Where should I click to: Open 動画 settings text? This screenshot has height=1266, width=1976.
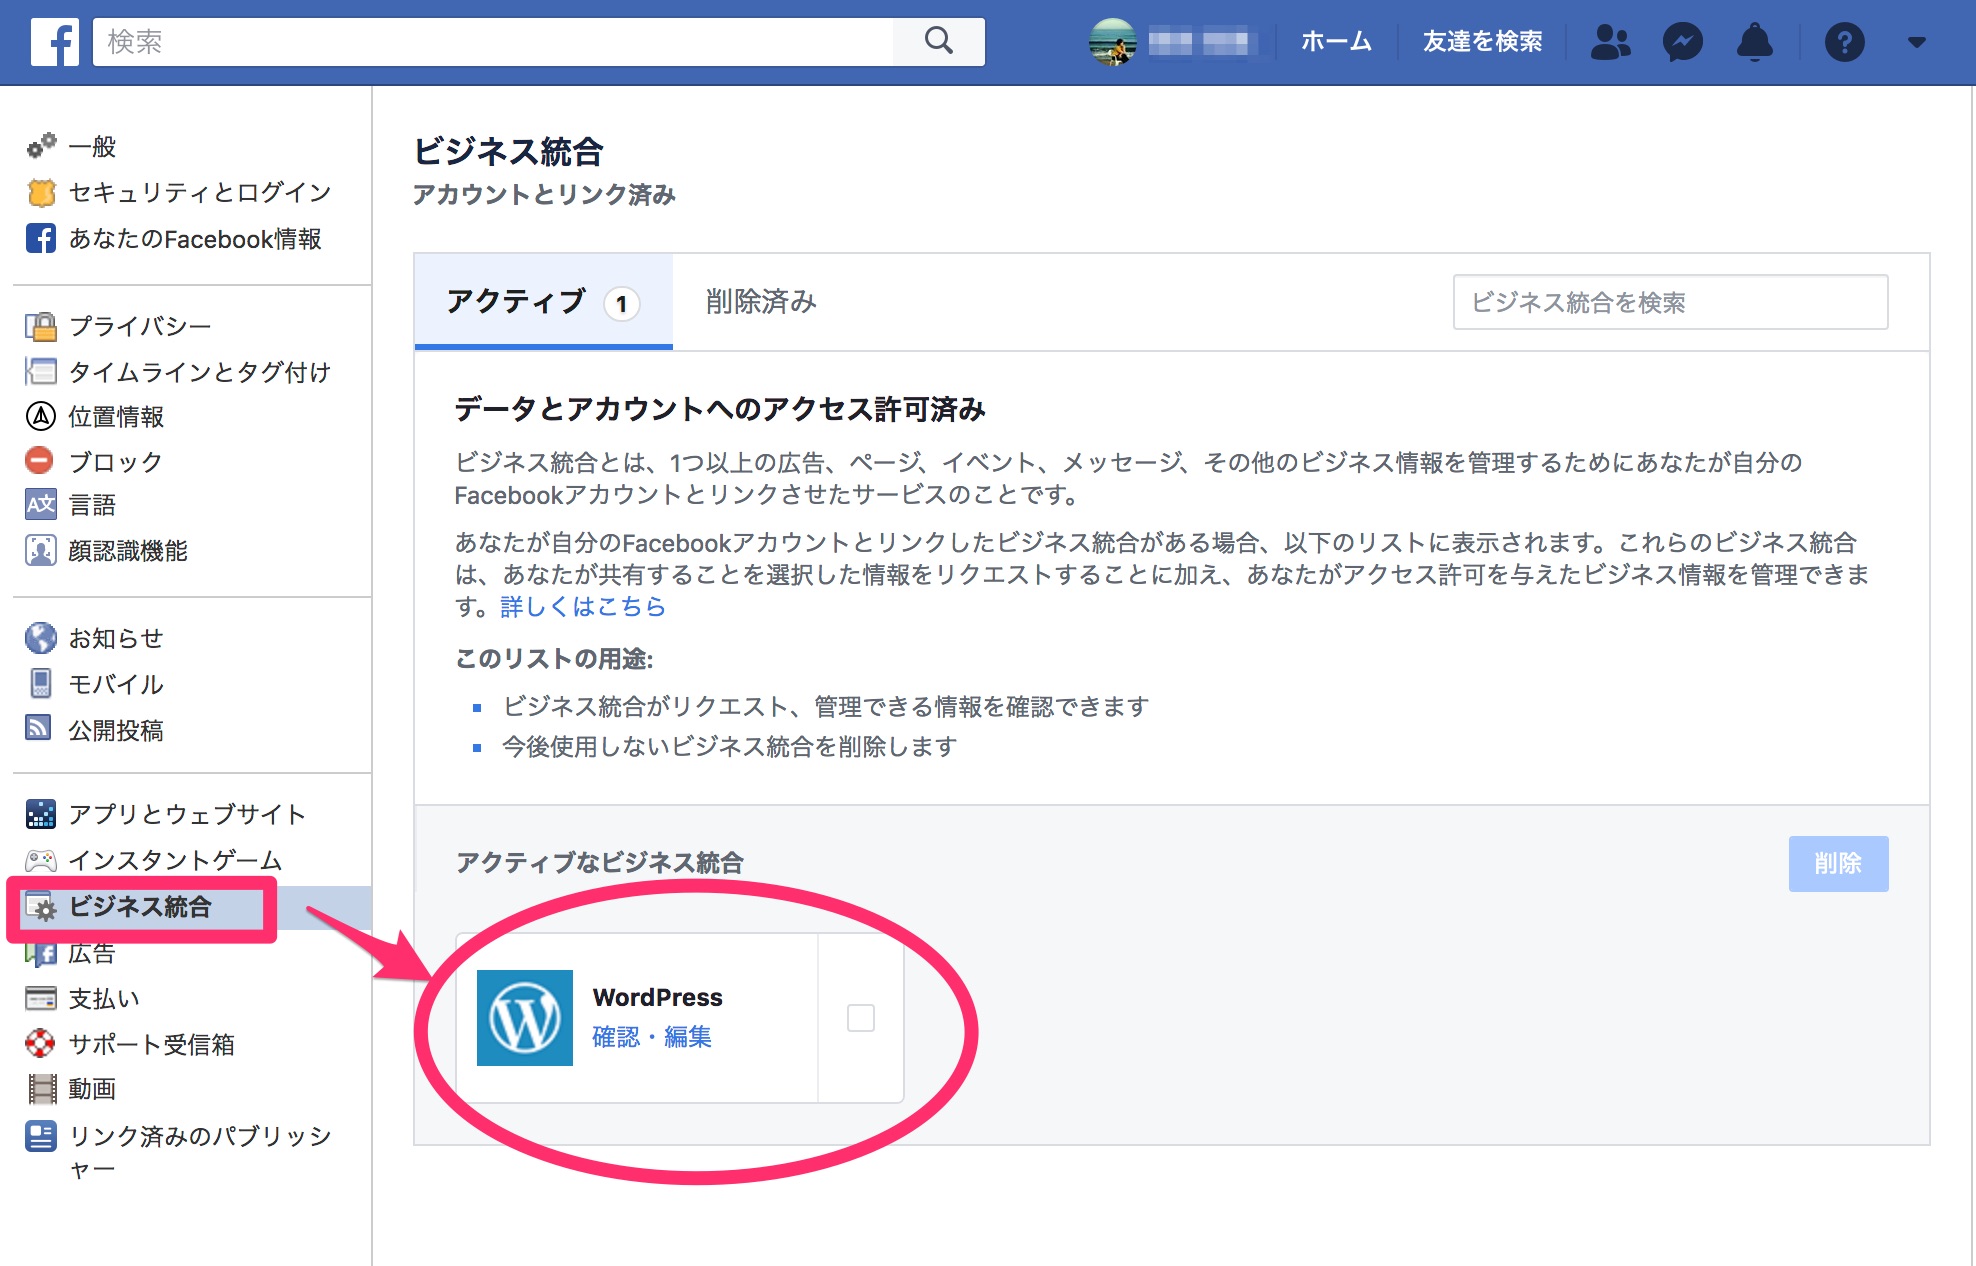(92, 1088)
